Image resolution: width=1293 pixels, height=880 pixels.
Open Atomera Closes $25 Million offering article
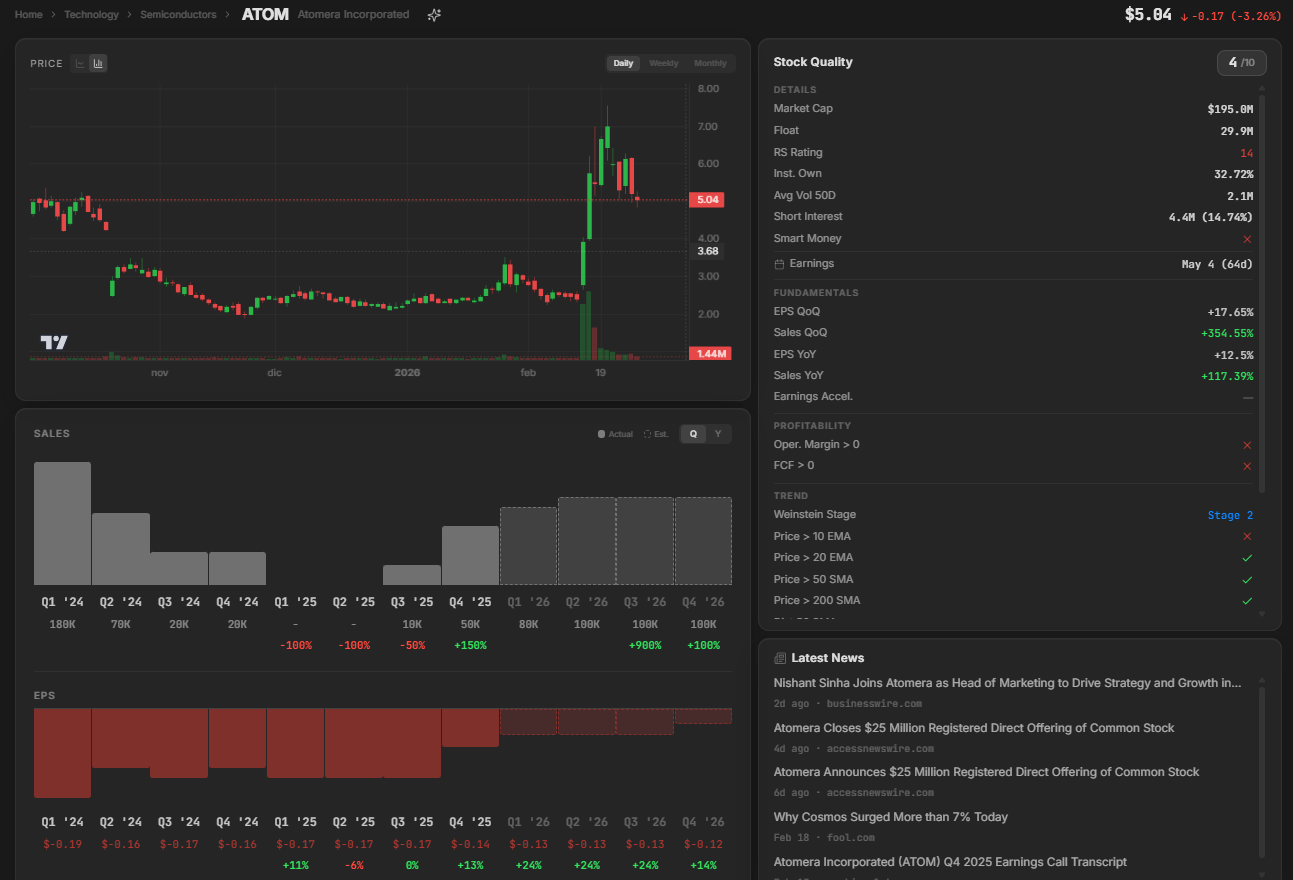point(974,728)
